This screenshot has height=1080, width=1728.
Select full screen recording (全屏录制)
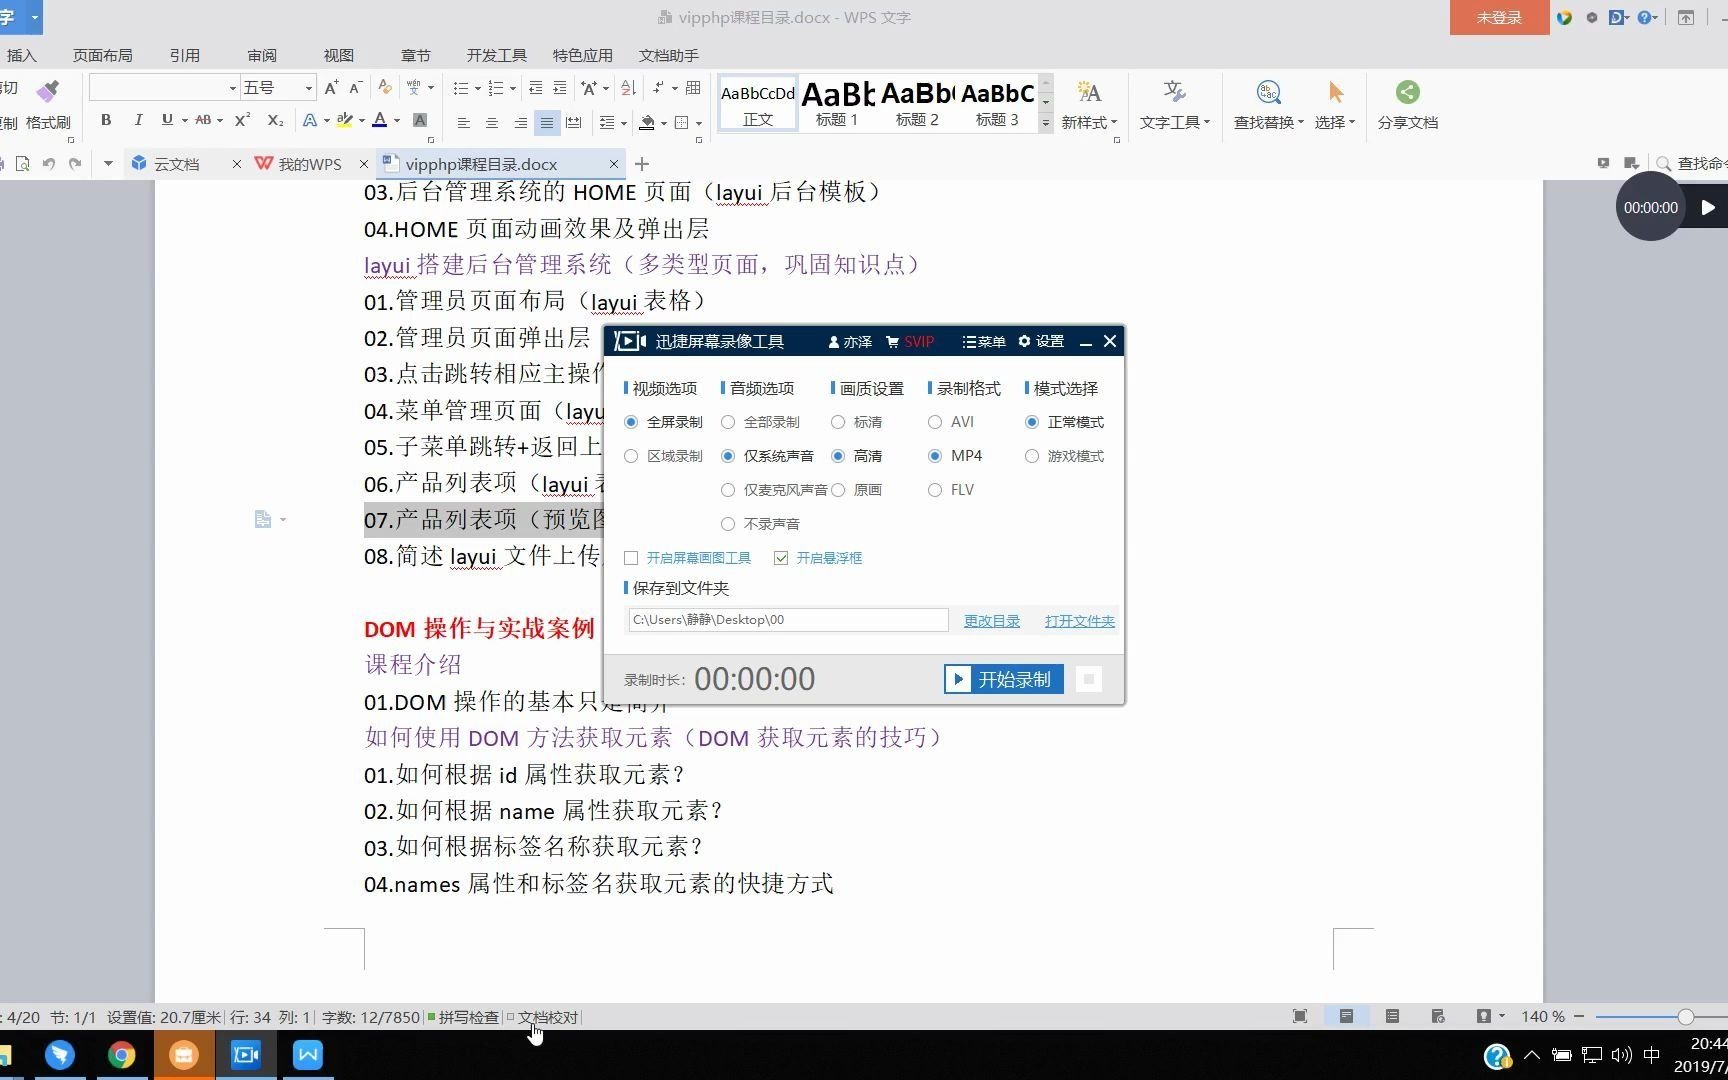(631, 422)
